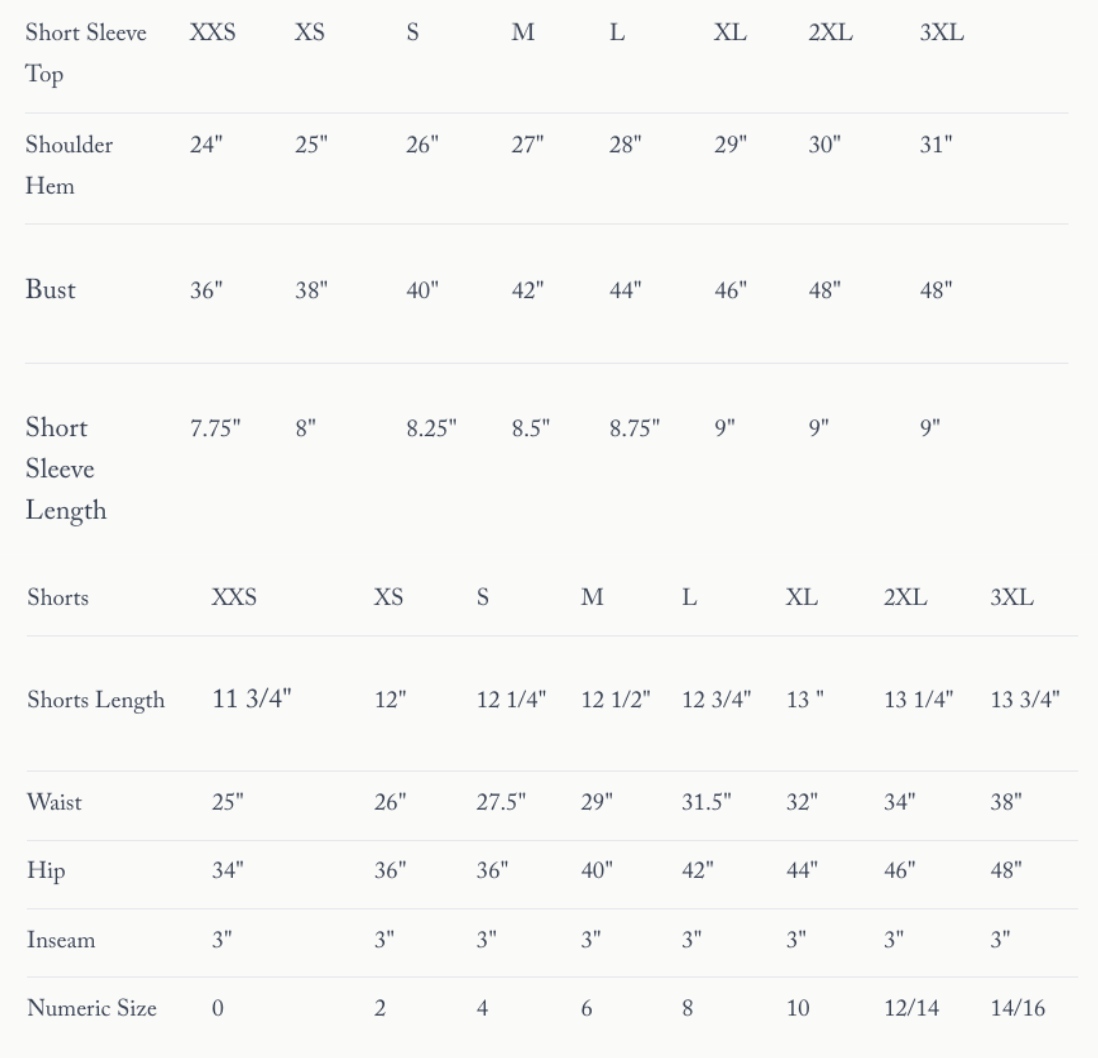Click the 27.5" waist measurement
Image resolution: width=1098 pixels, height=1058 pixels.
pos(500,803)
